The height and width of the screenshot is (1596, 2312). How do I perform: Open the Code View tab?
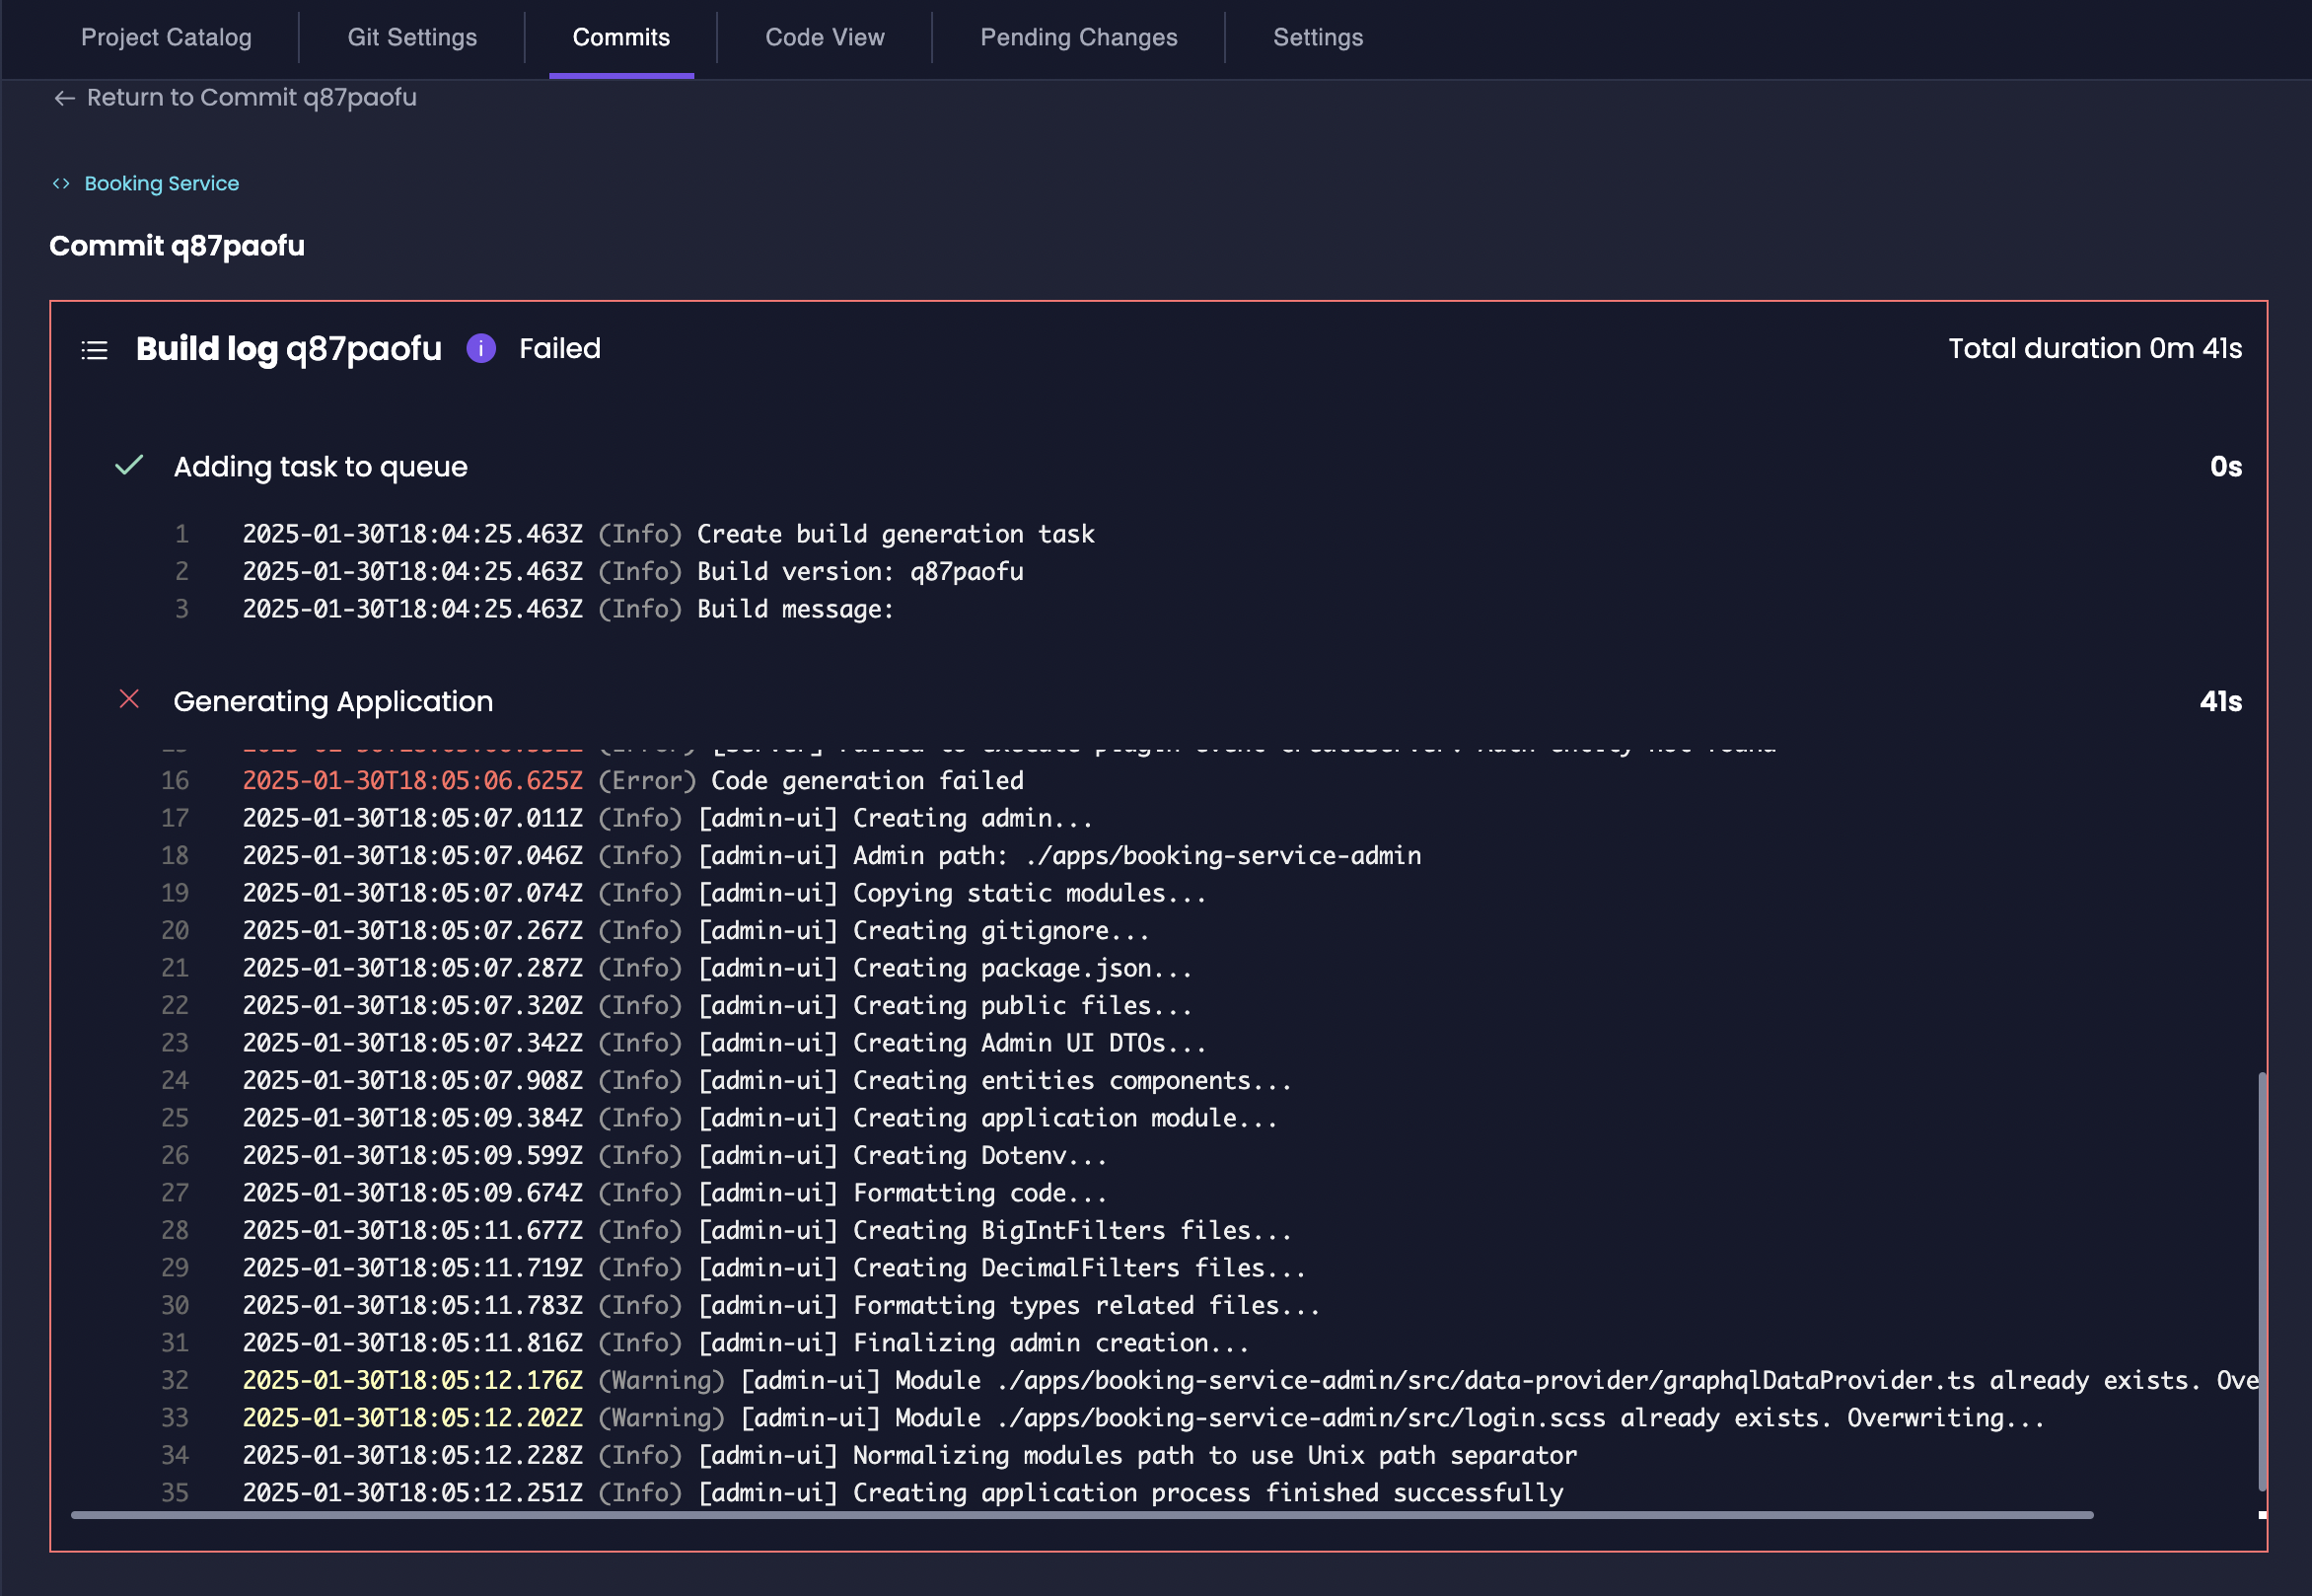pos(824,38)
